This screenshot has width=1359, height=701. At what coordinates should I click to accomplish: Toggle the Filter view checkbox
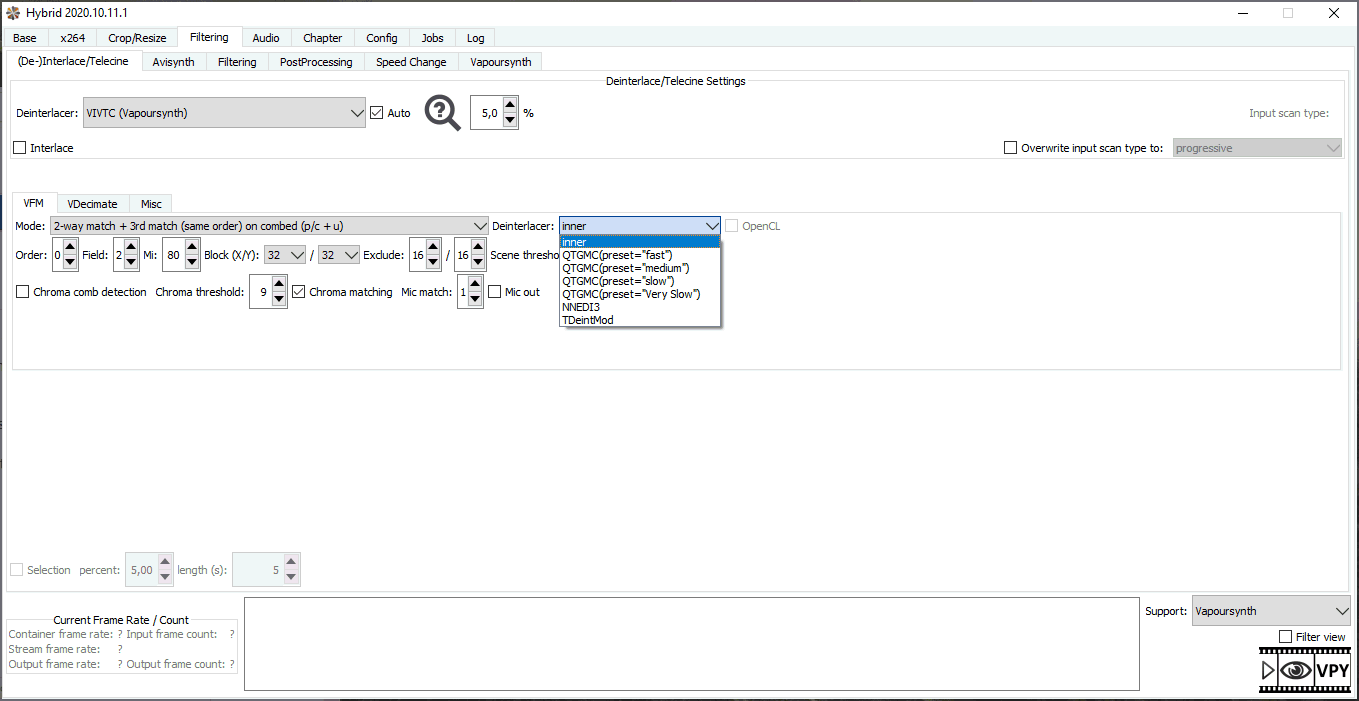(1285, 637)
